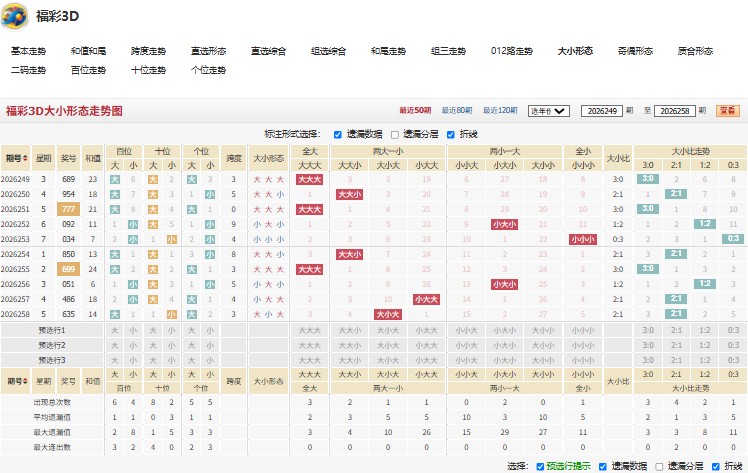Click the end period field 2026258

pyautogui.click(x=675, y=111)
